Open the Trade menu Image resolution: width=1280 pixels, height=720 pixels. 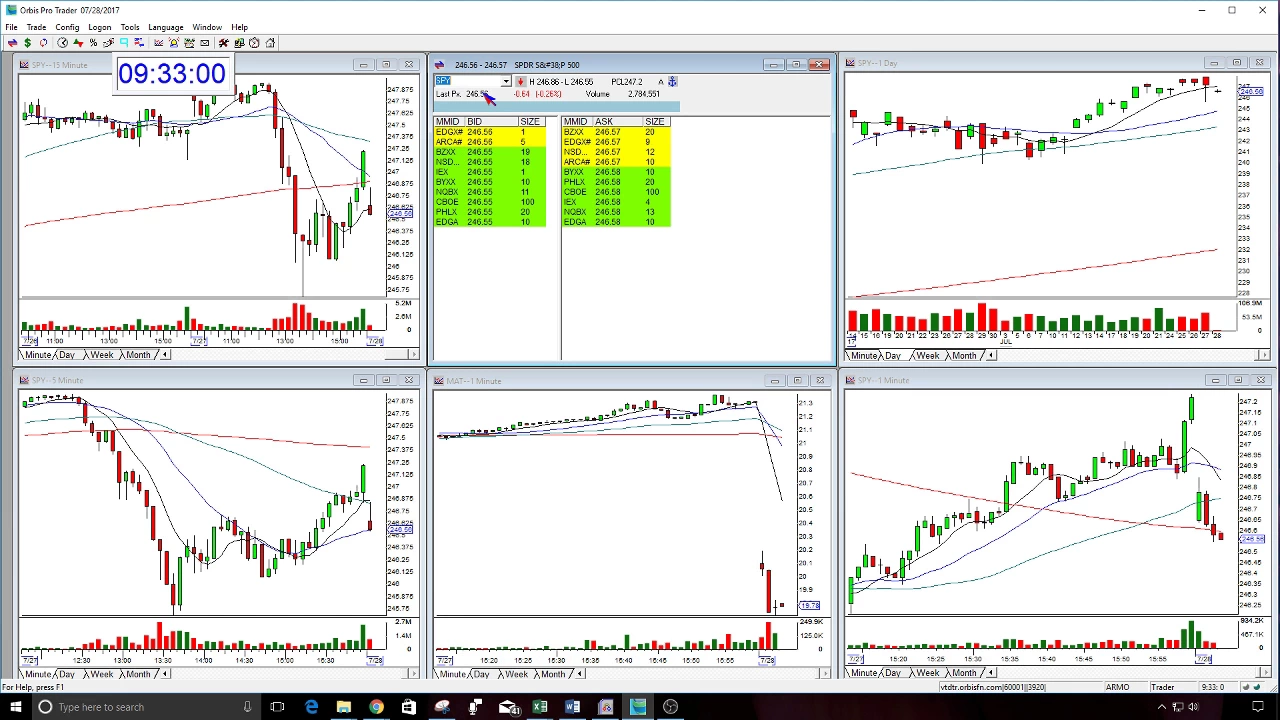[x=36, y=27]
